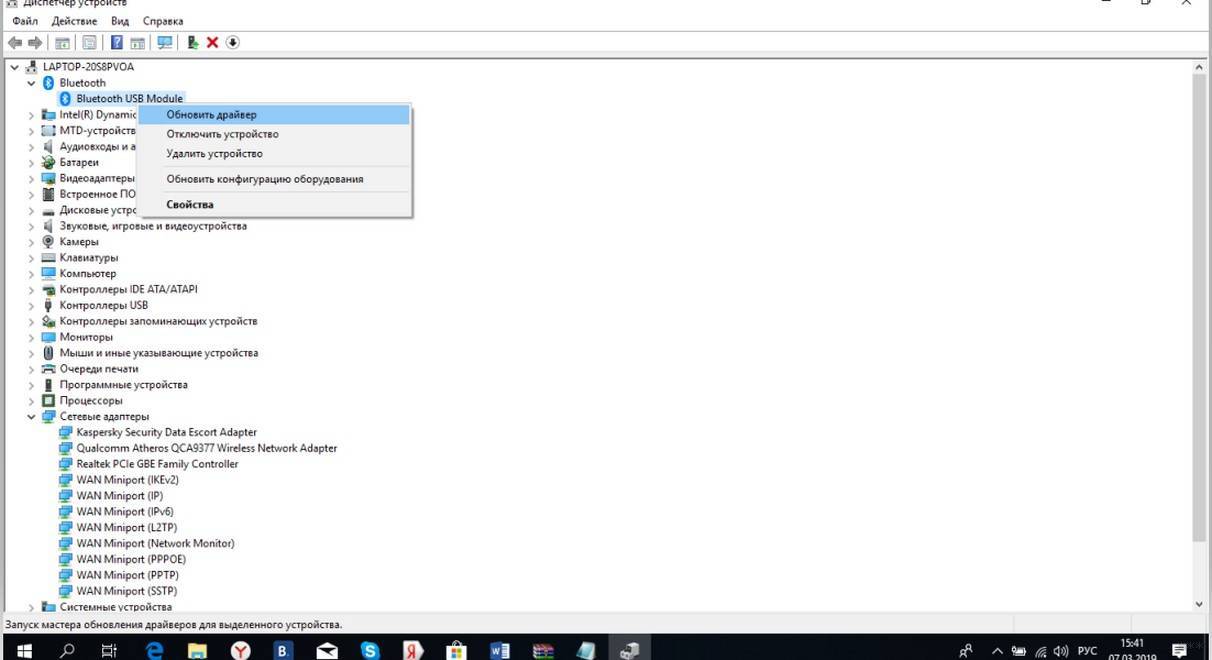Screen dimensions: 1212x660
Task: Select WAN Miniport (Network Monitor)
Action: click(x=155, y=543)
